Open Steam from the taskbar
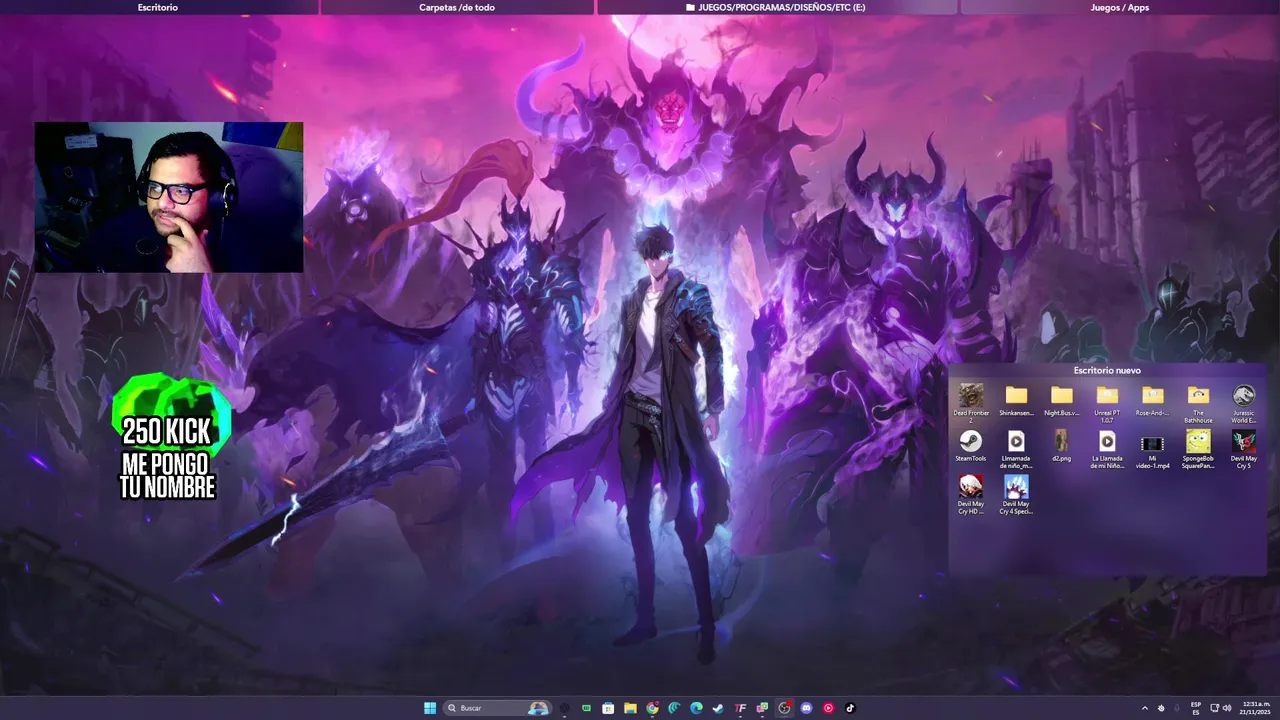The width and height of the screenshot is (1280, 720). click(718, 708)
